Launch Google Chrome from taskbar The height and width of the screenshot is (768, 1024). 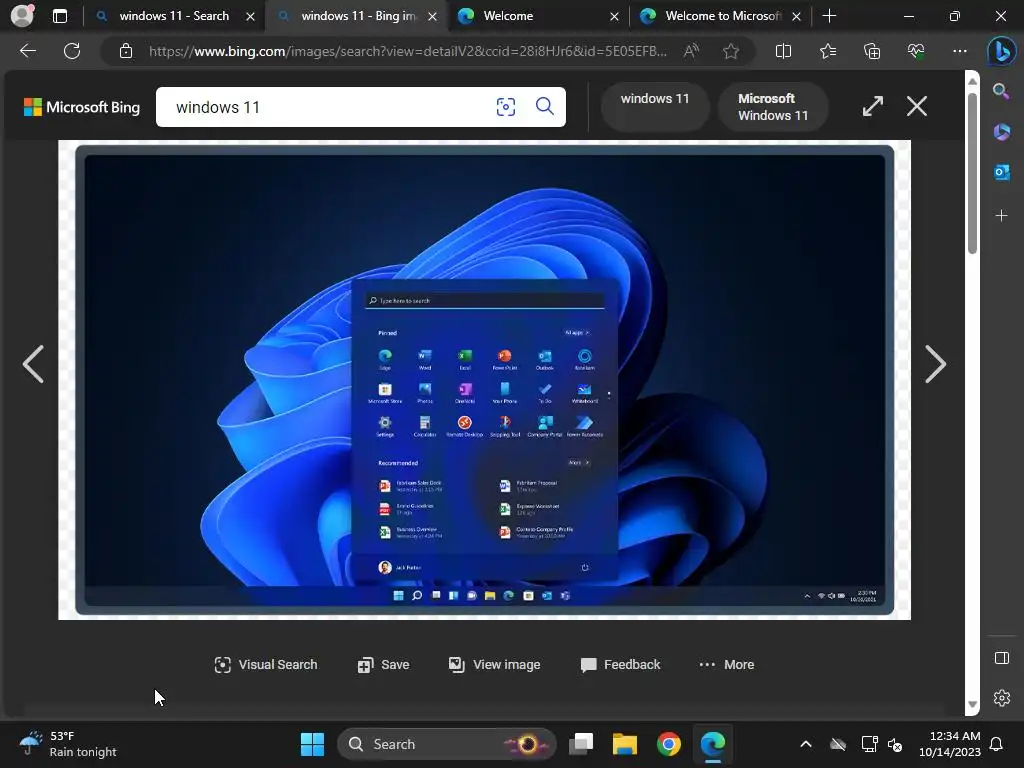668,744
